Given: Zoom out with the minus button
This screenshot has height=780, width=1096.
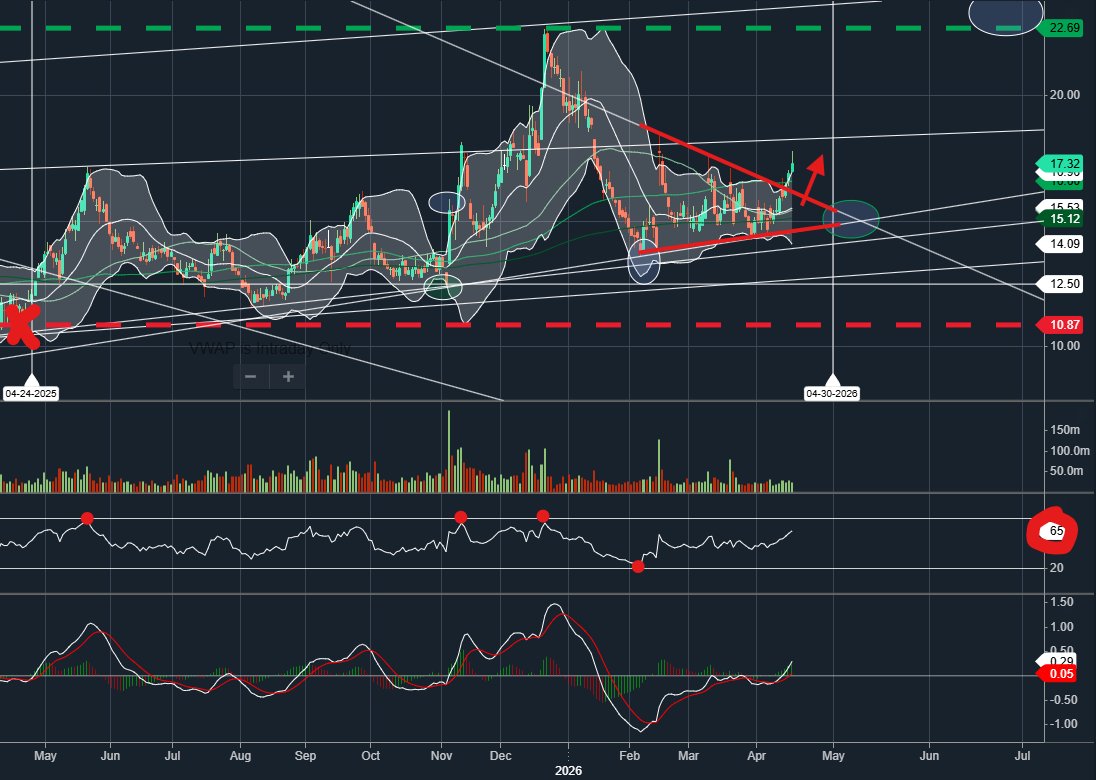Looking at the screenshot, I should pos(251,377).
